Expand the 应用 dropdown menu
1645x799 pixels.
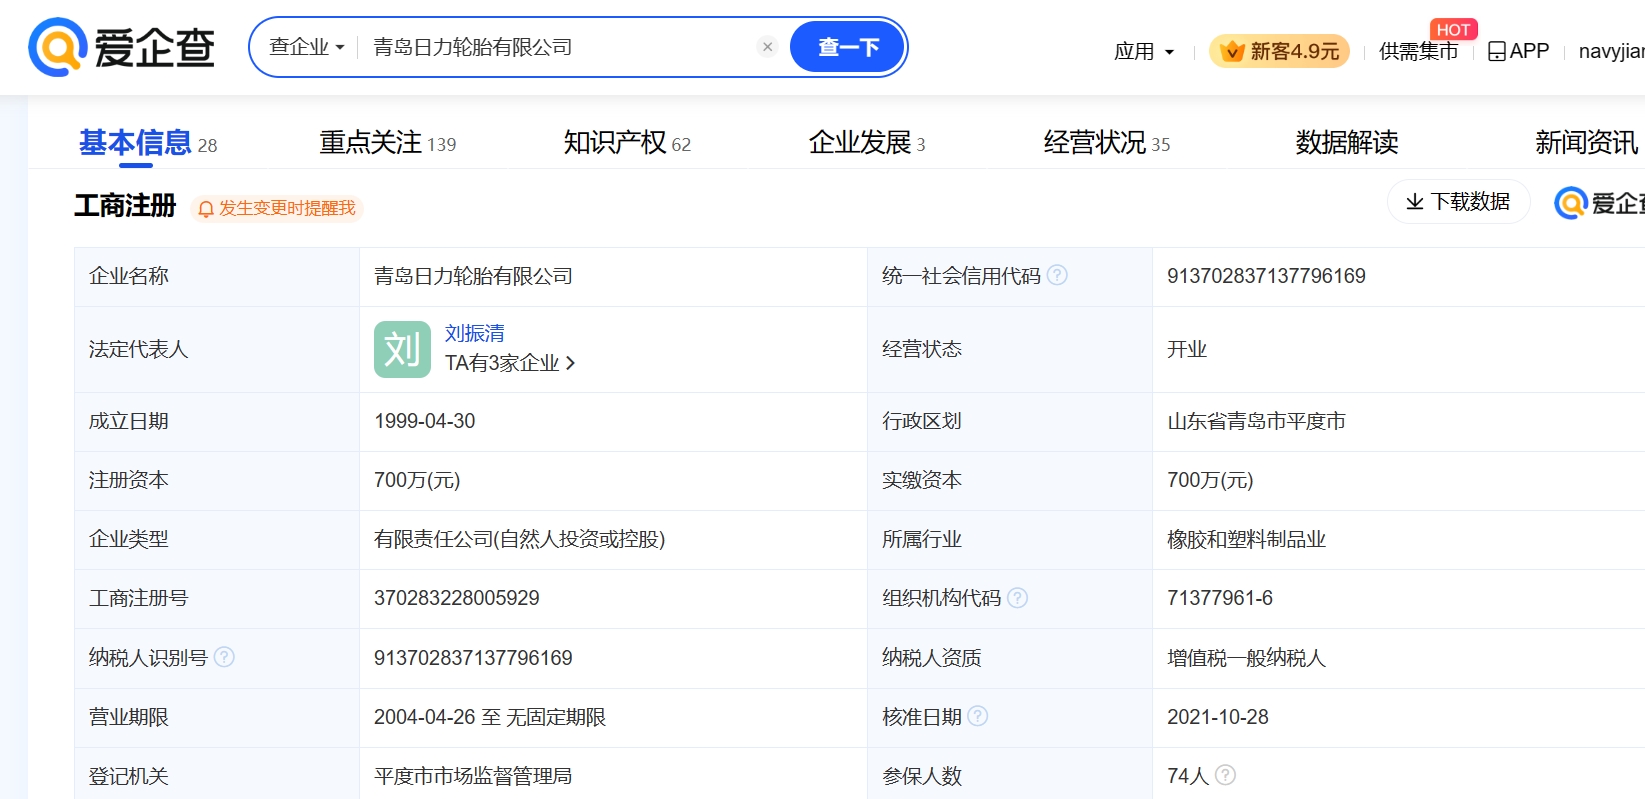pos(1144,51)
